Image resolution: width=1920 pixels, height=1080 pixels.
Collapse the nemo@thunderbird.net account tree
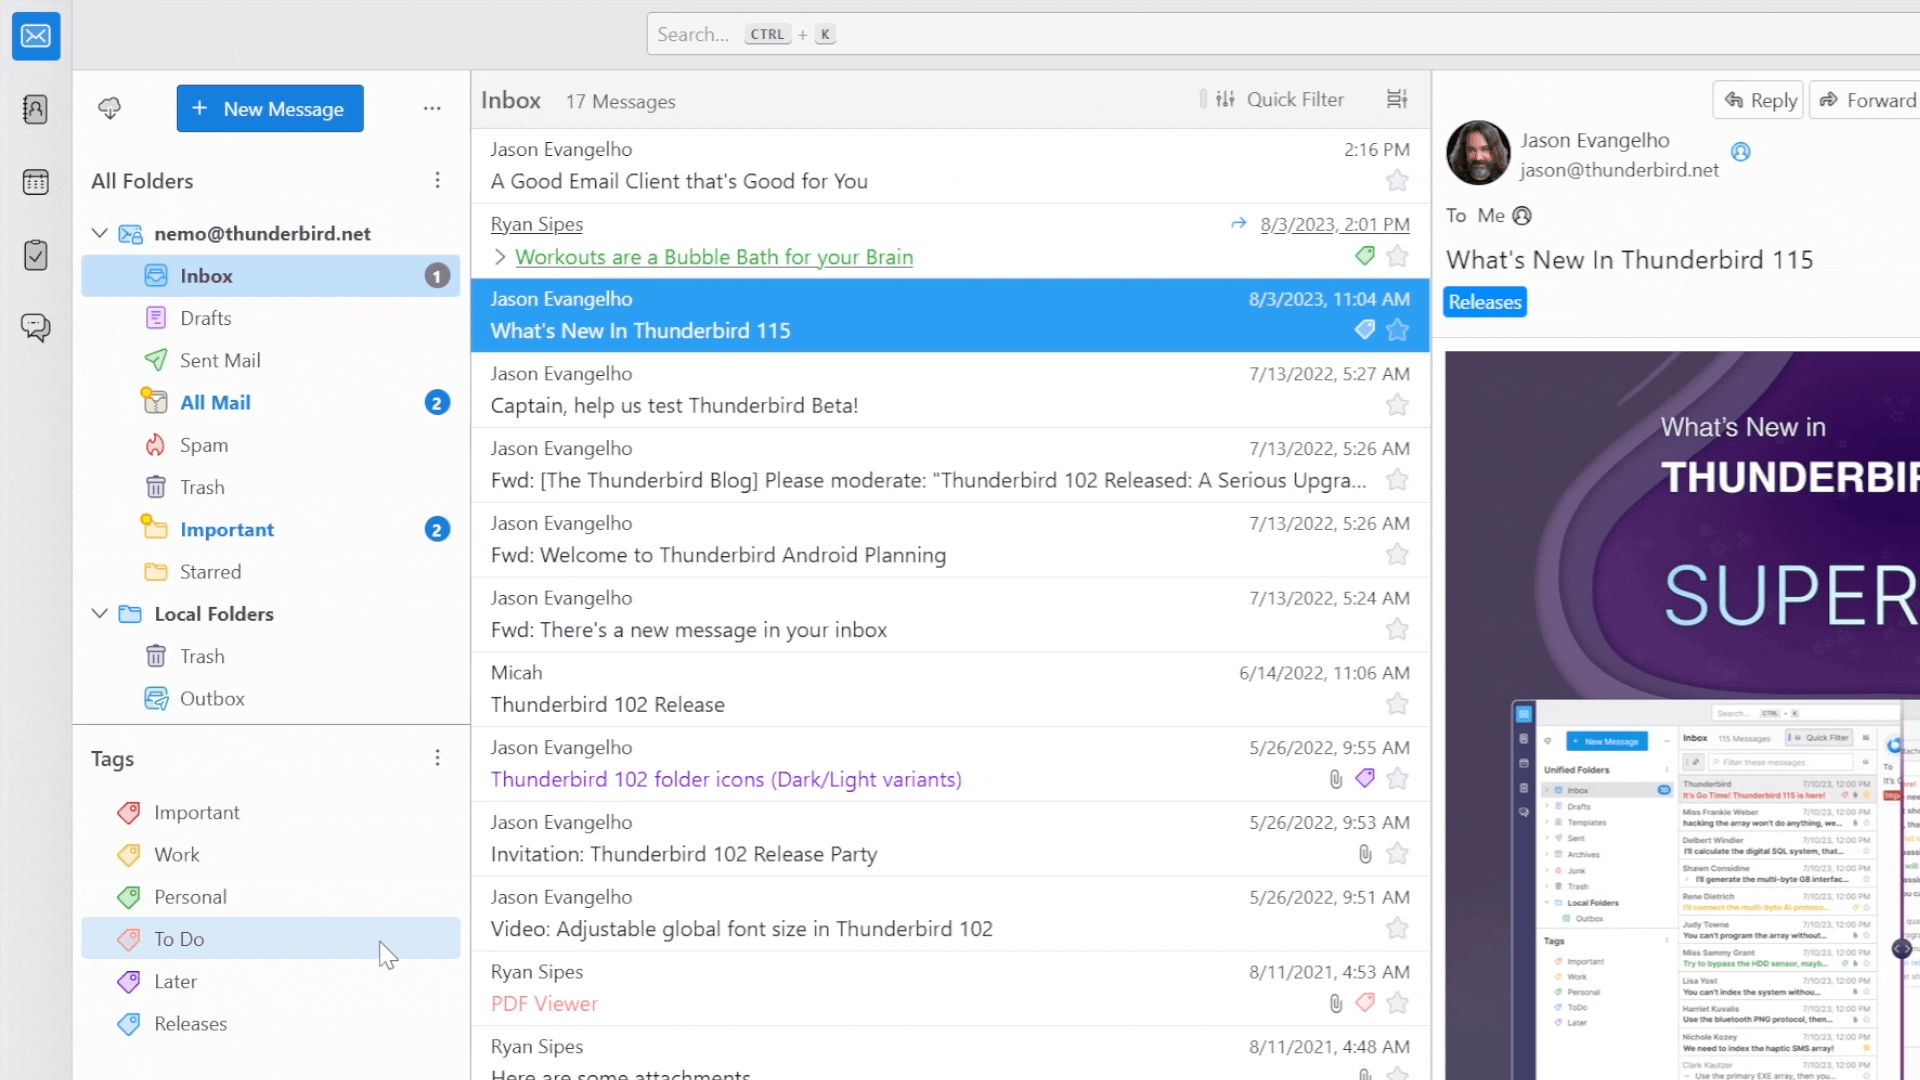point(100,233)
